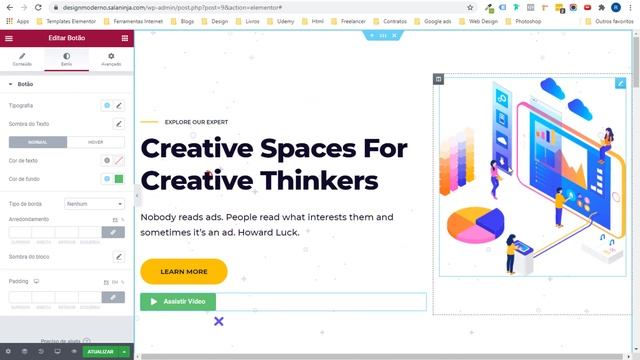This screenshot has width=640, height=360.
Task: Click the Cor de texto global icon
Action: pyautogui.click(x=107, y=160)
